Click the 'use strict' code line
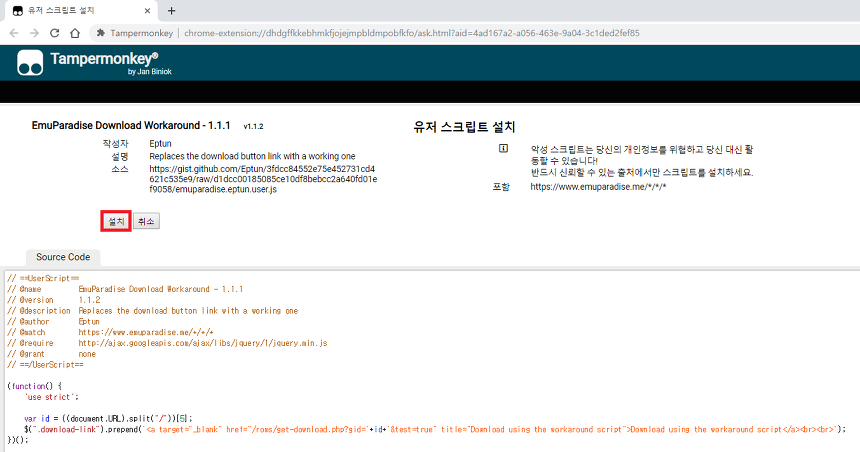Image resolution: width=860 pixels, height=452 pixels. click(x=52, y=397)
